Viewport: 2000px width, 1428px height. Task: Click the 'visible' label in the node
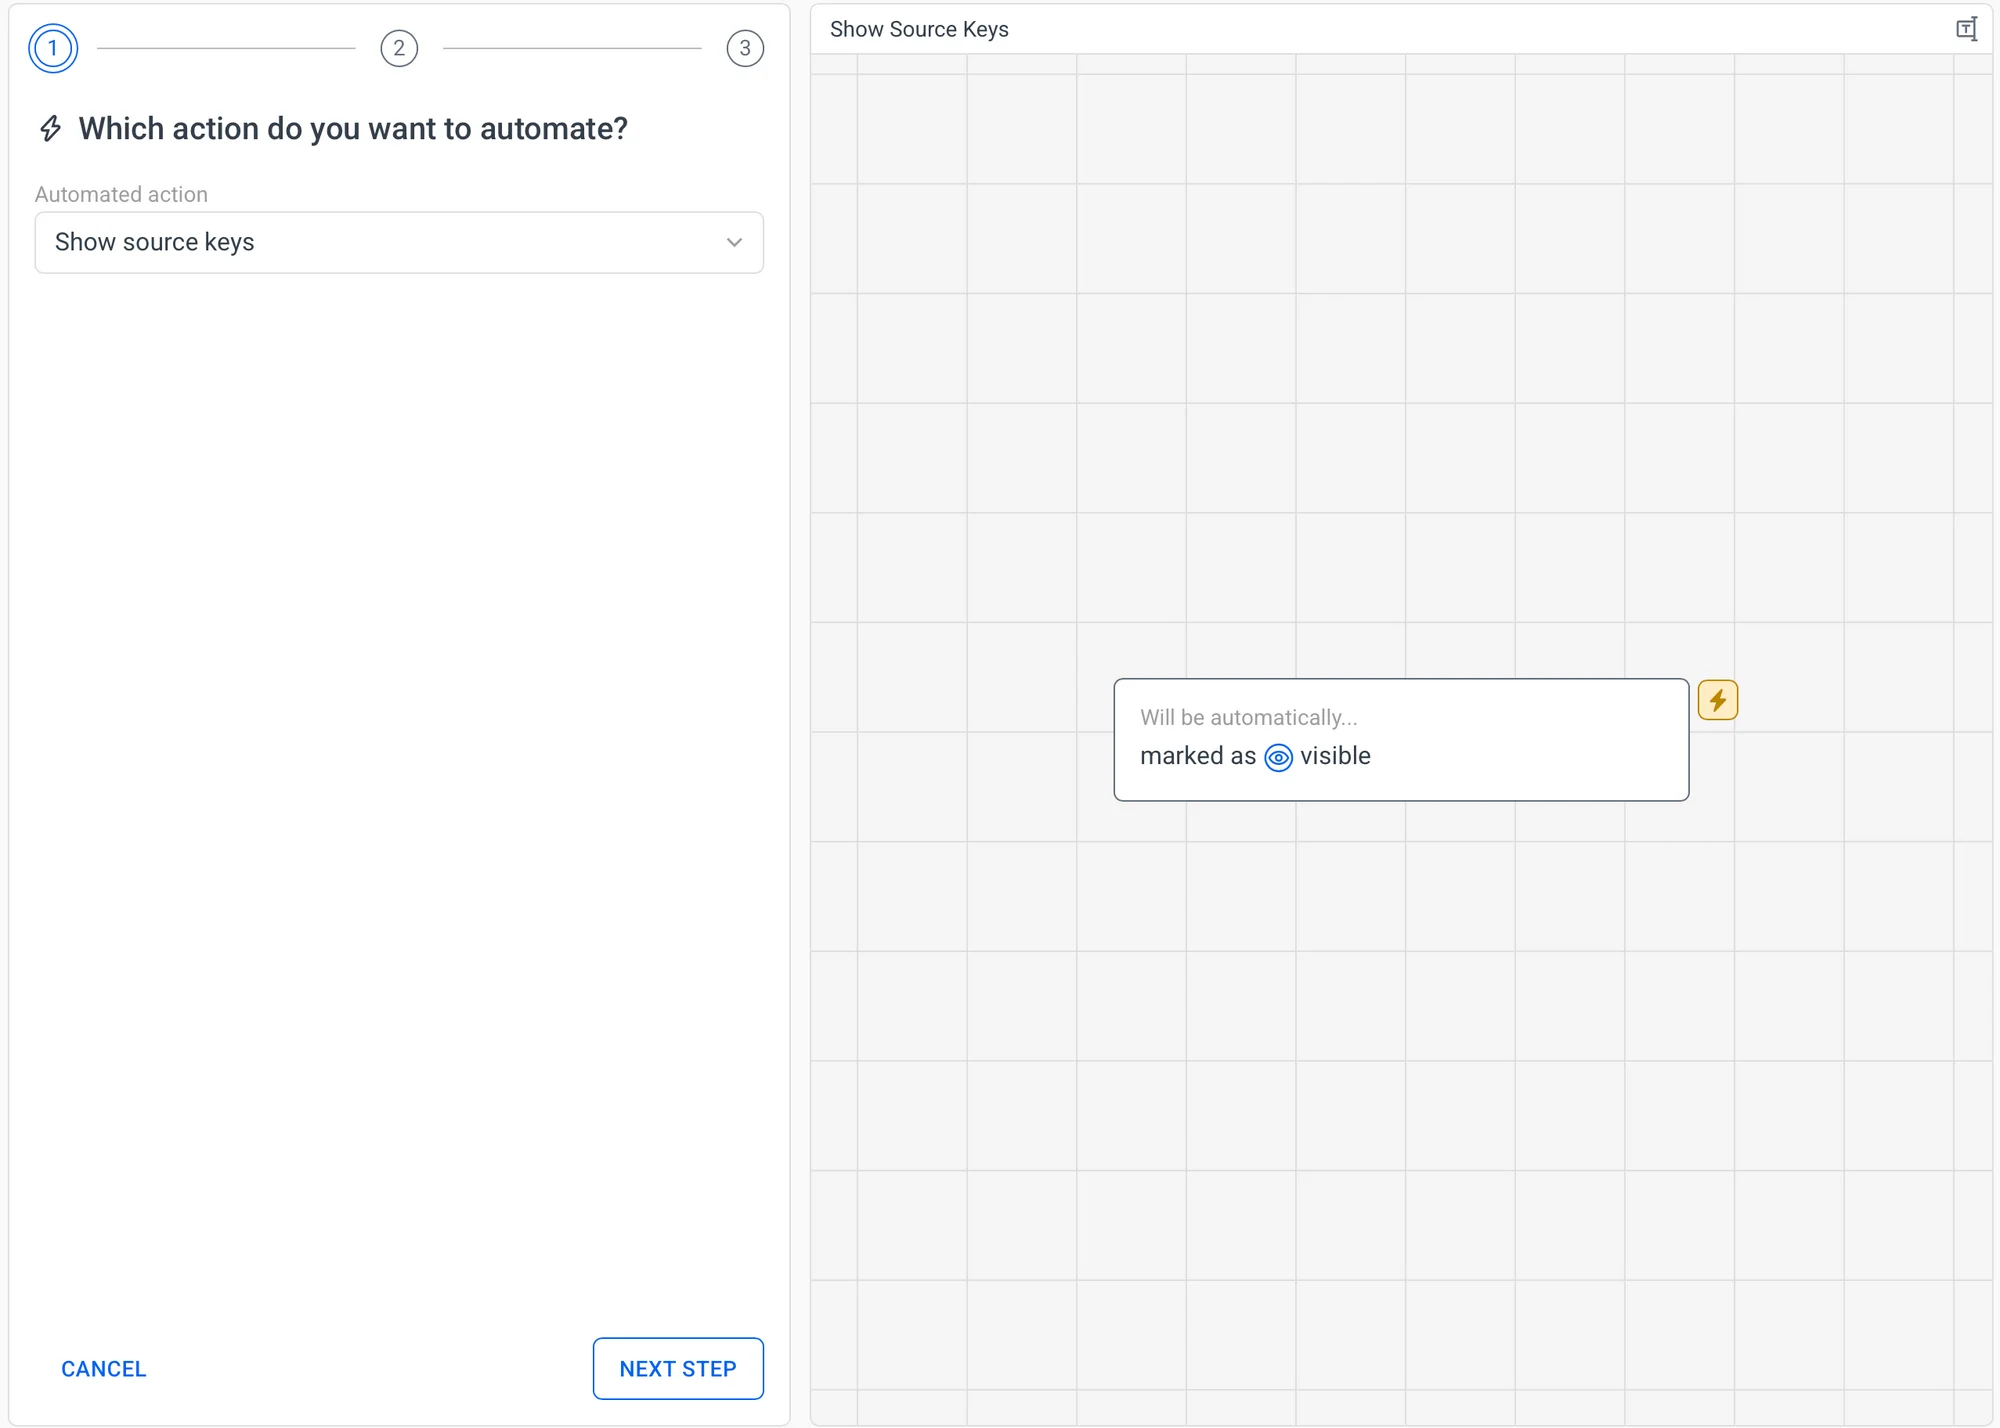(1335, 756)
